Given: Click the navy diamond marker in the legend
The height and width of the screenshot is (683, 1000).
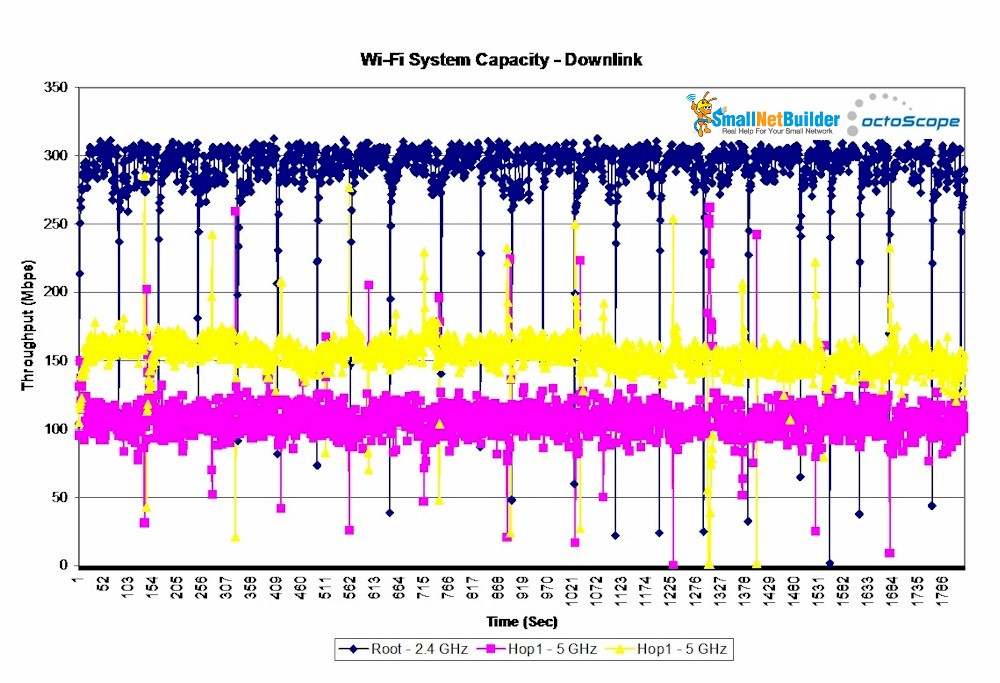Looking at the screenshot, I should 353,649.
